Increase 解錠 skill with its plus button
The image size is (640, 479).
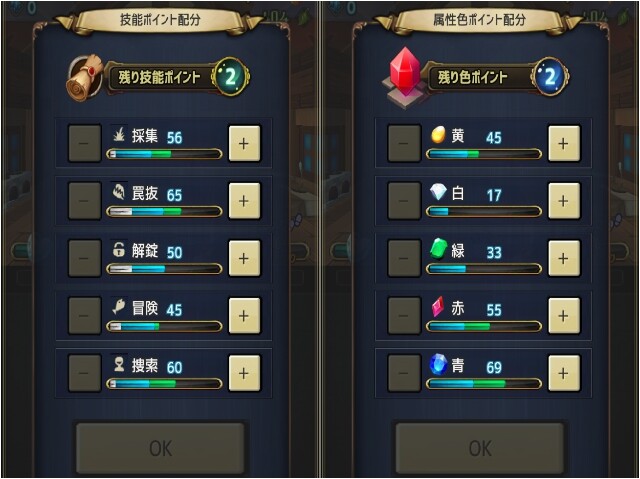coord(244,258)
